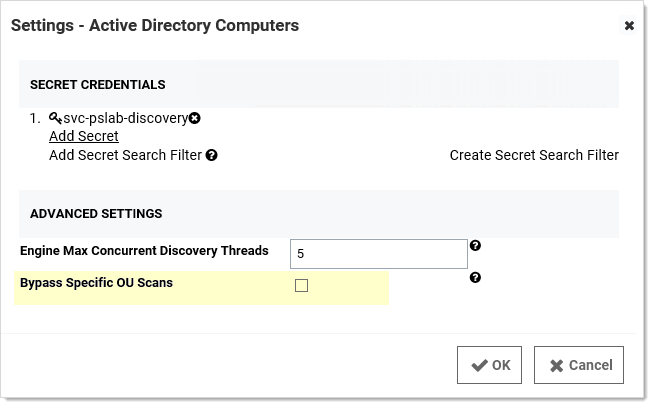Show help for Engine Max Concurrent Discovery Threads
This screenshot has width=652, height=406.
pyautogui.click(x=475, y=246)
